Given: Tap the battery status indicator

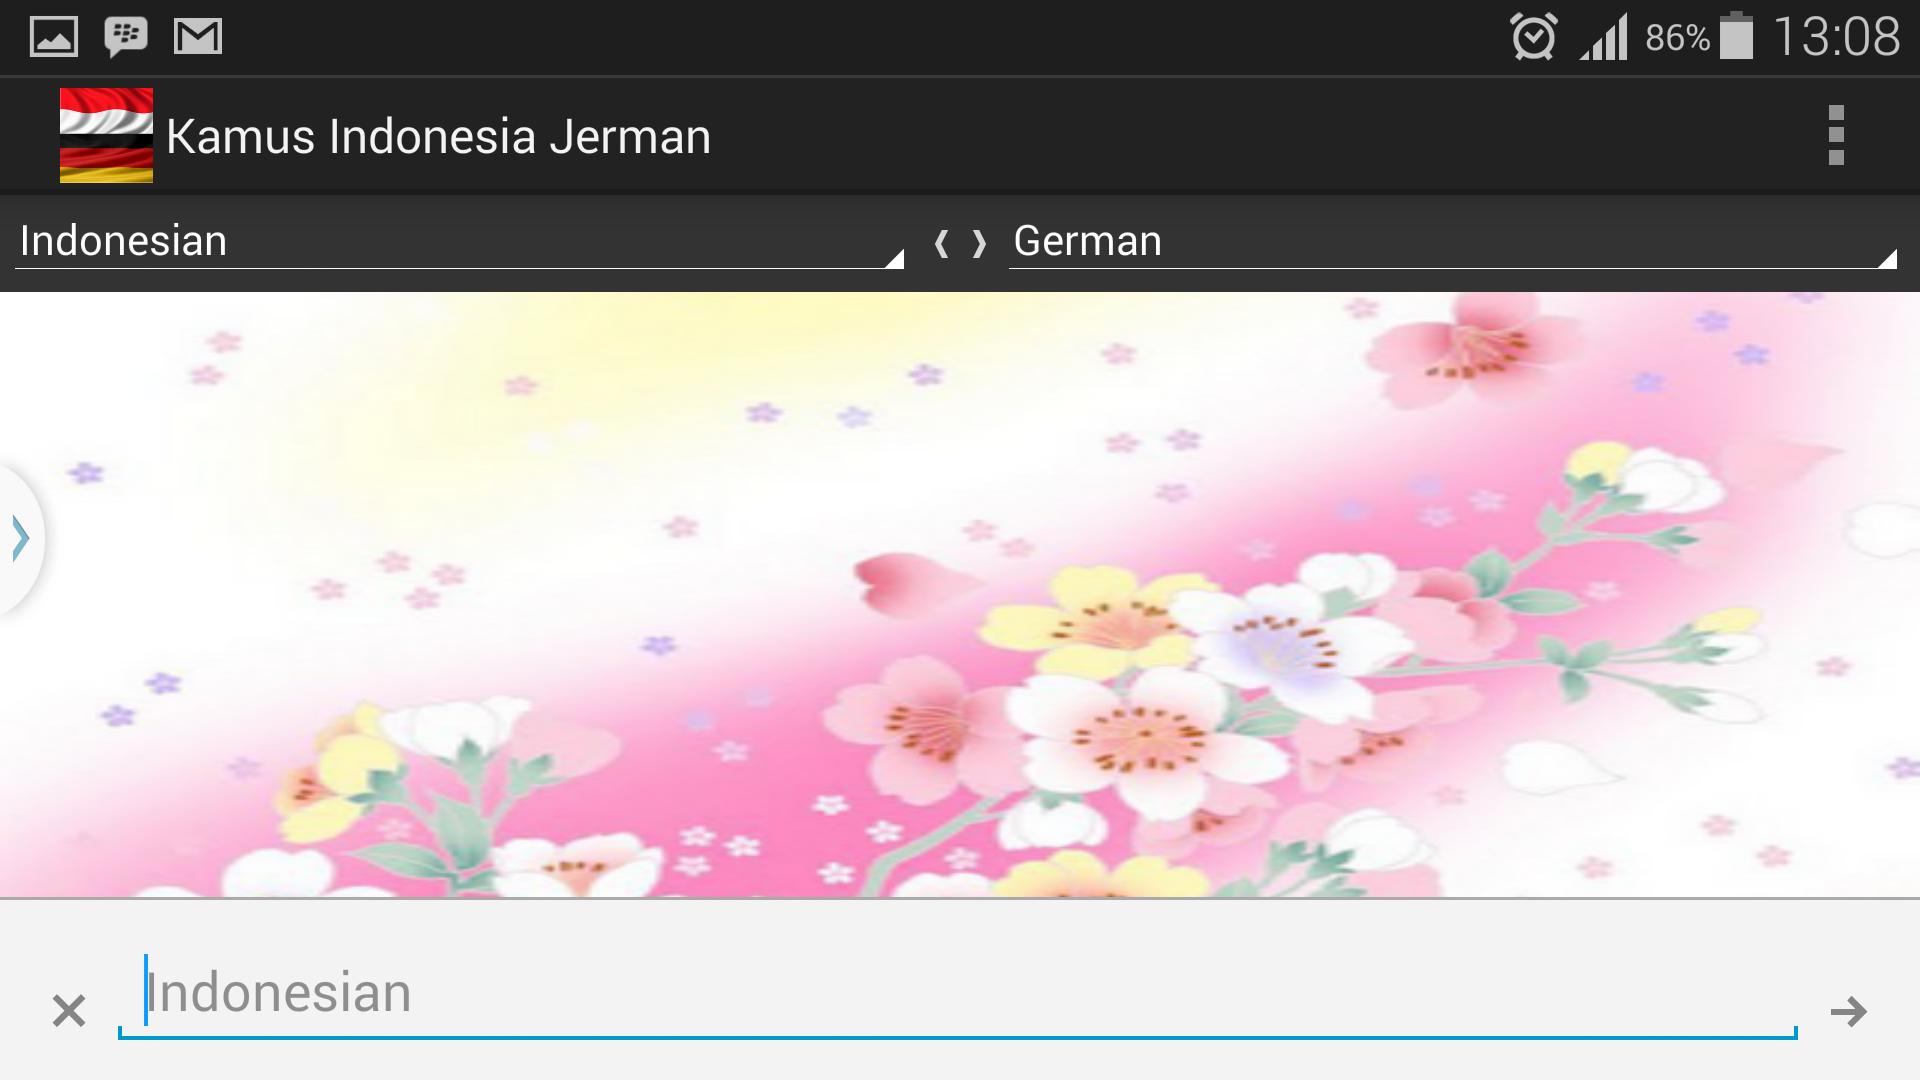Looking at the screenshot, I should click(x=1736, y=36).
